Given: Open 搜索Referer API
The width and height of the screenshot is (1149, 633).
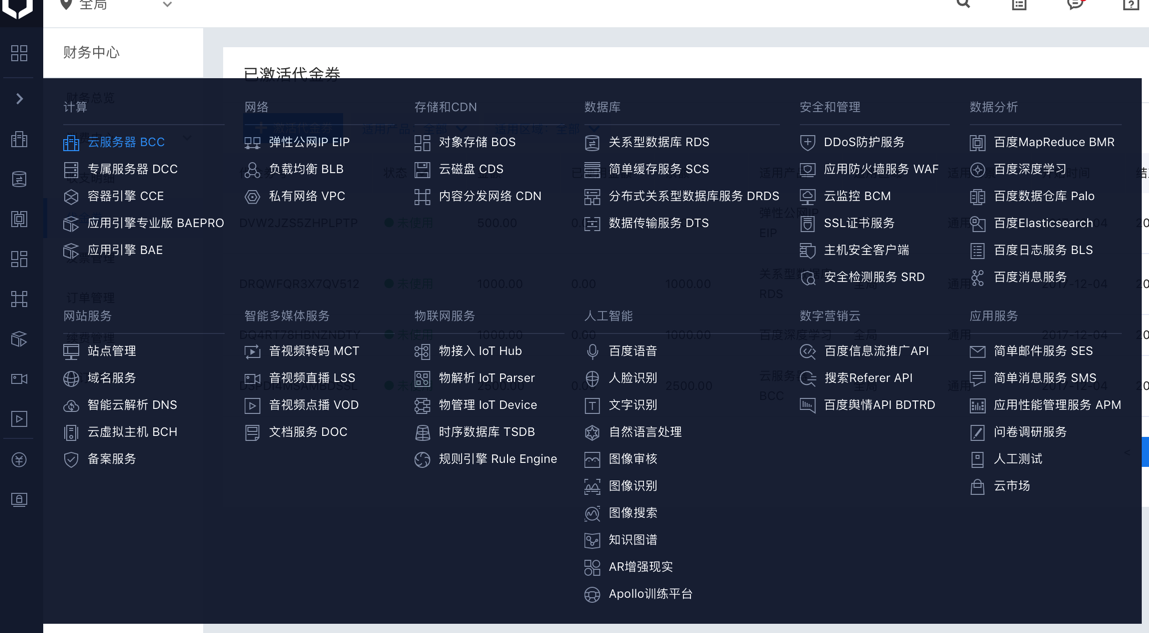Looking at the screenshot, I should coord(868,378).
